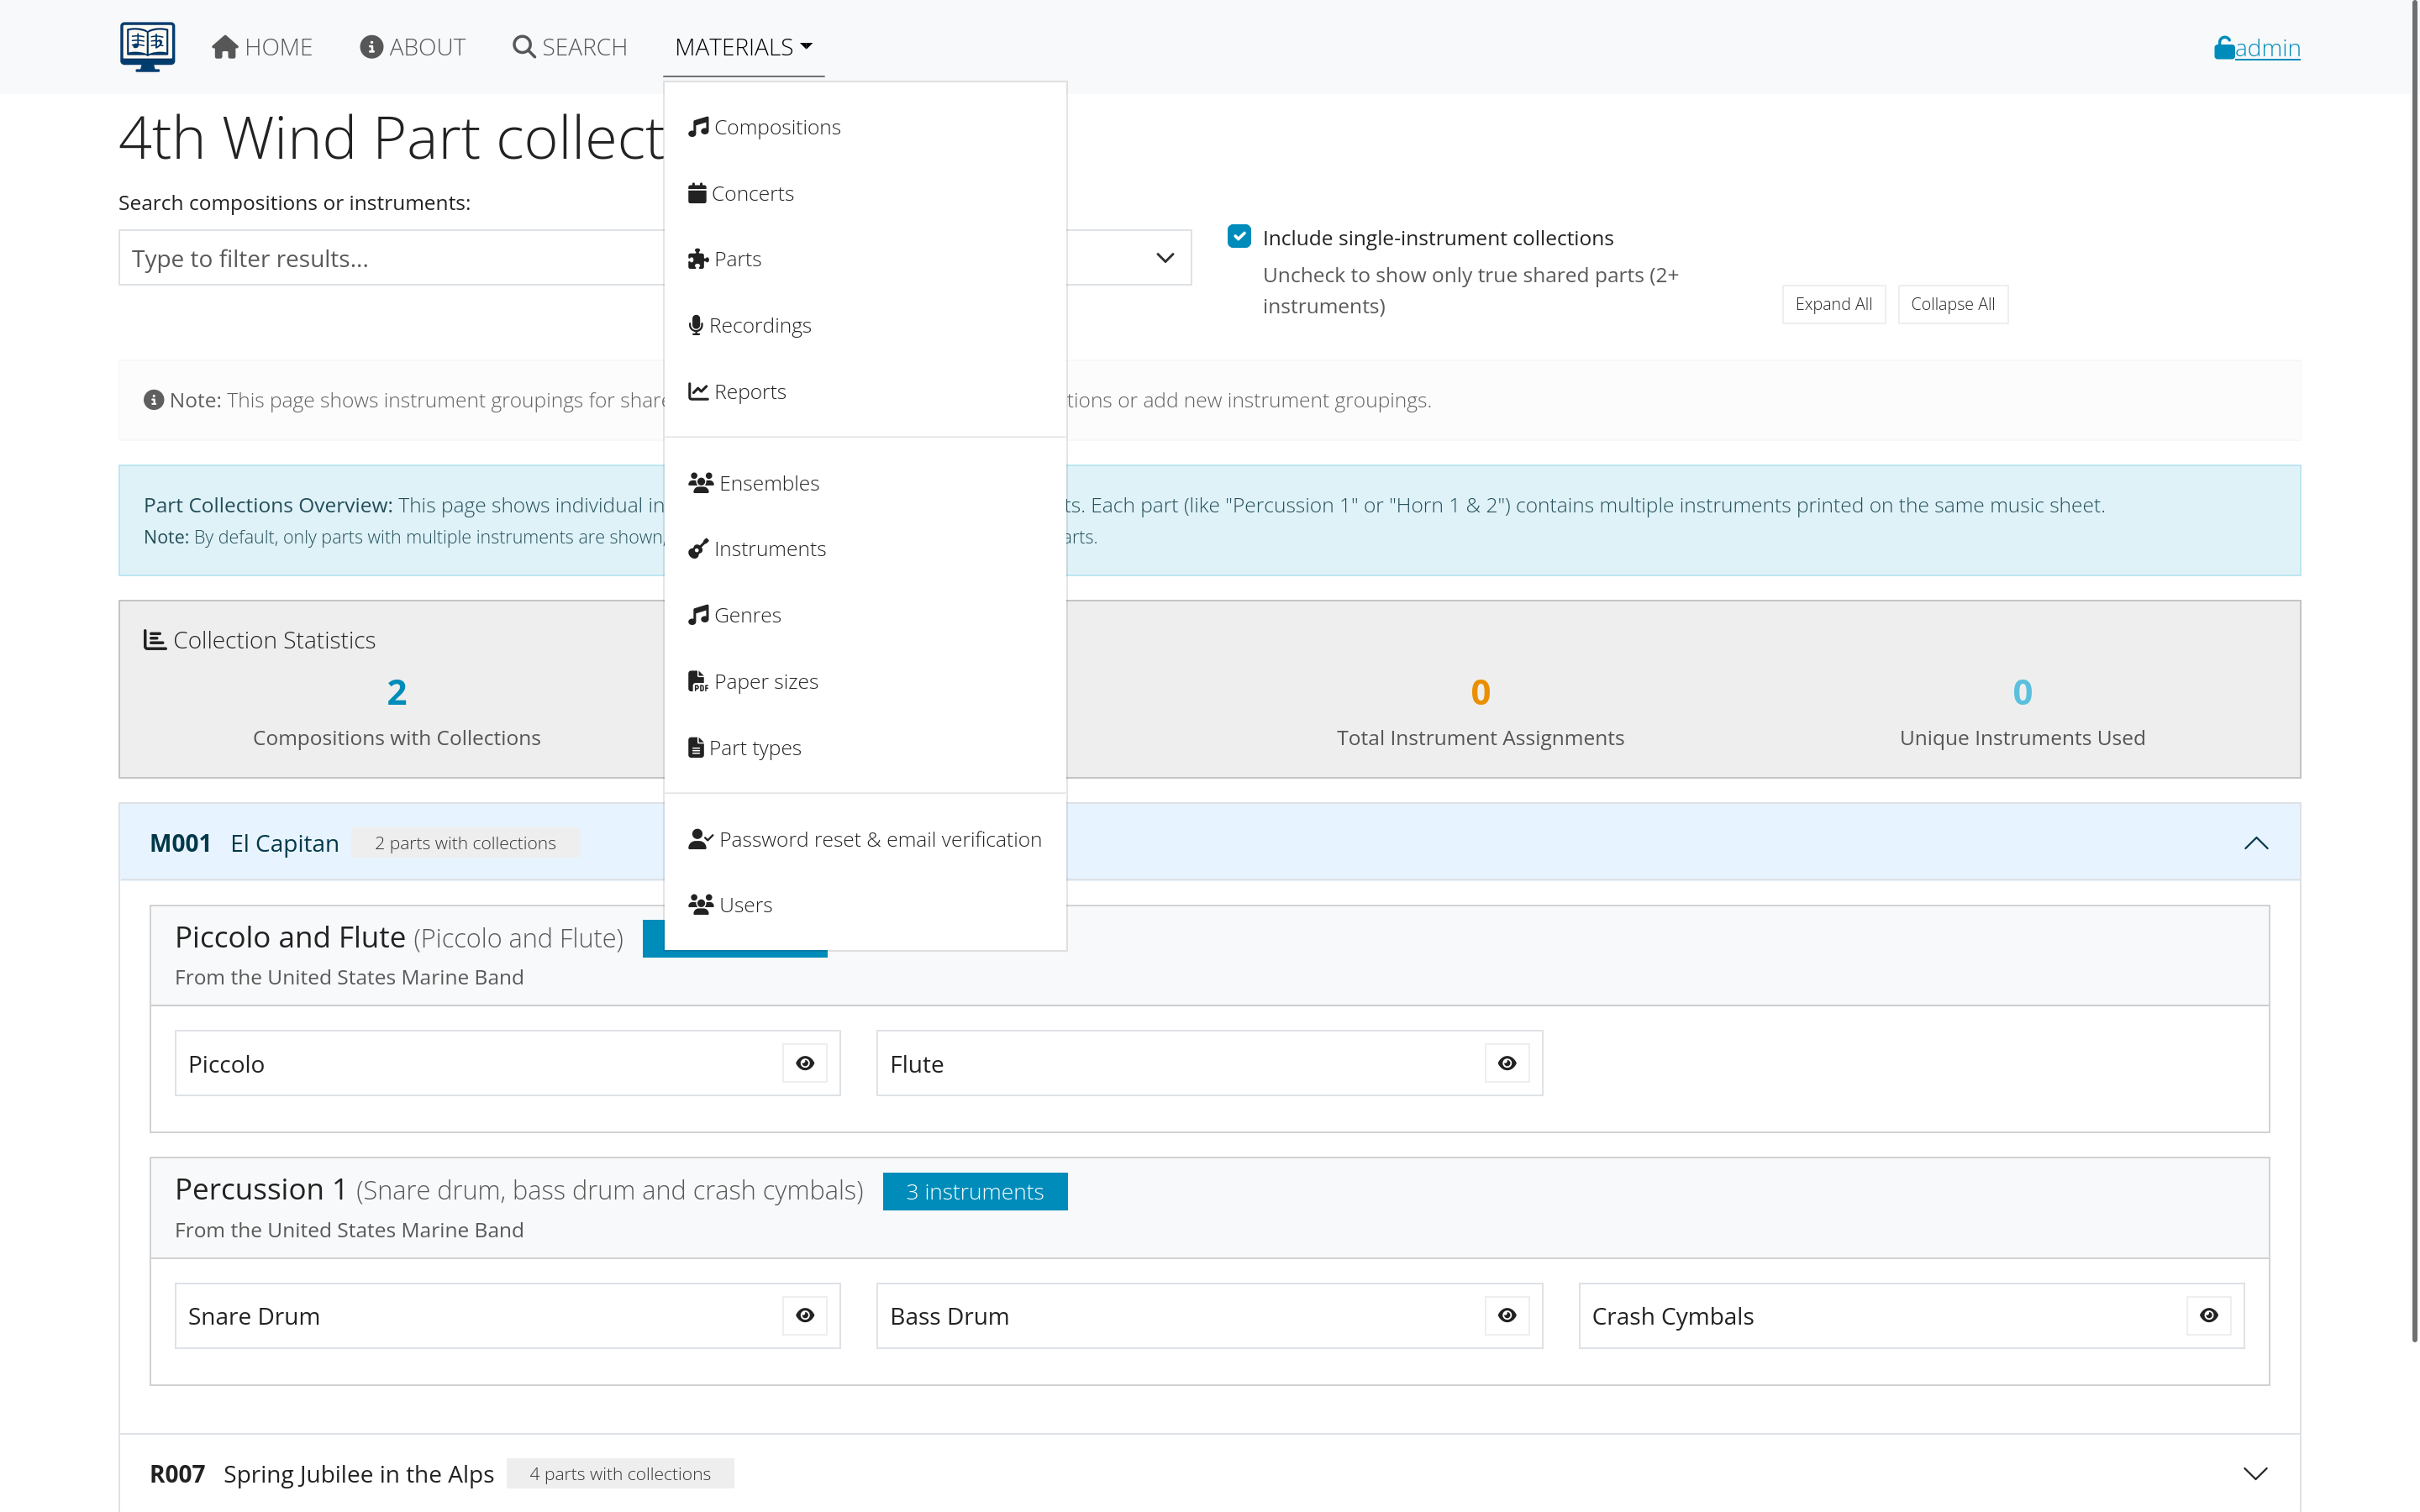Open Search via the magnifier icon
Viewport: 2420px width, 1512px height.
coord(524,46)
